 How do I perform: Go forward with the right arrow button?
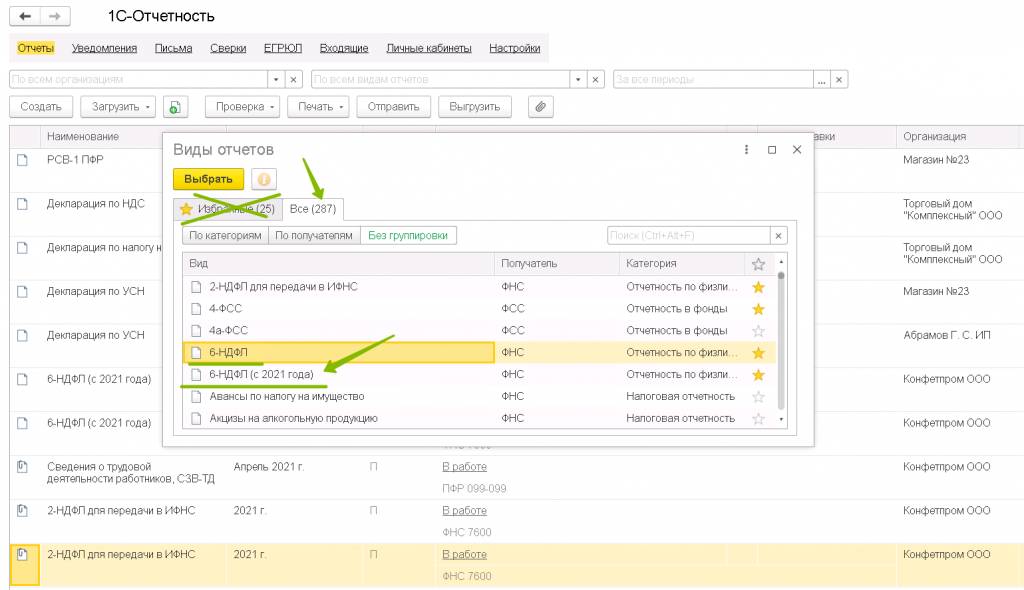[56, 16]
